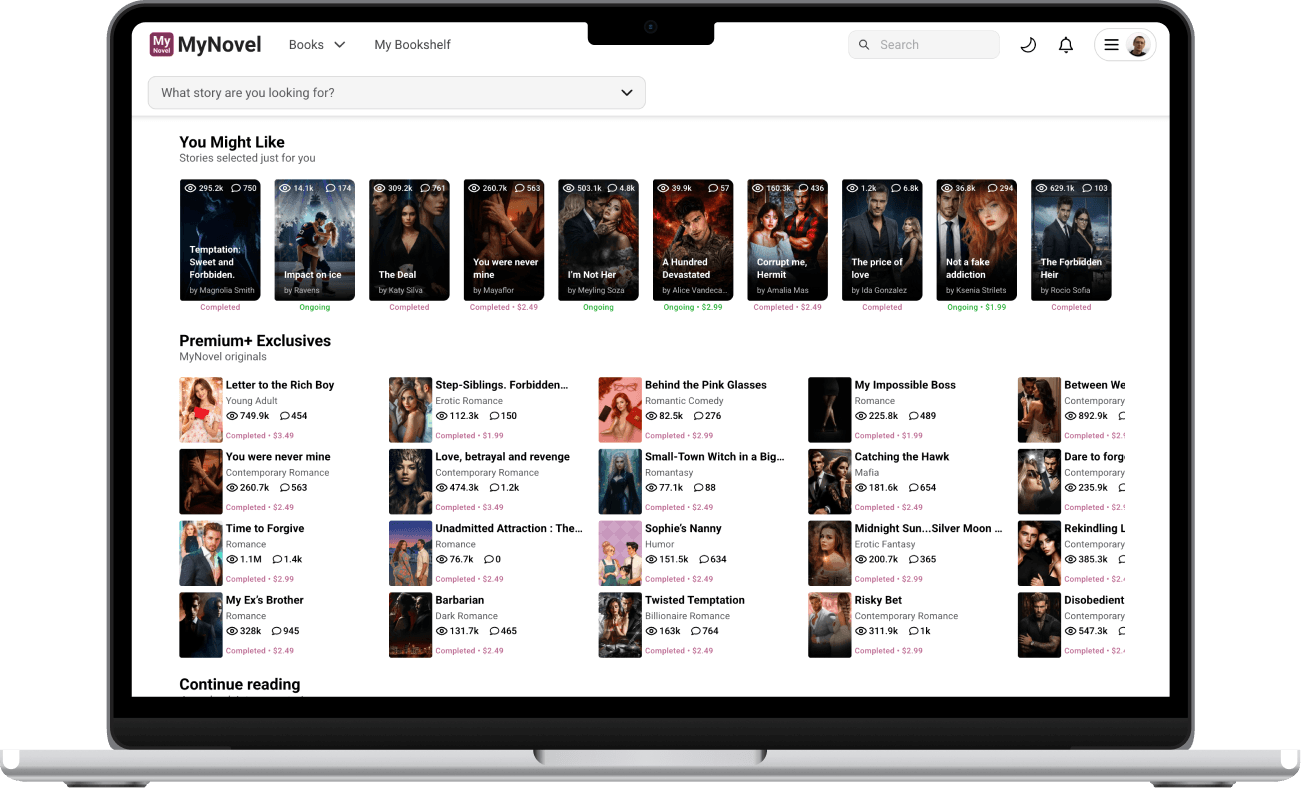Viewport: 1301px width, 788px height.
Task: Click views eye icon on Letter to the Rich Boy
Action: point(232,416)
